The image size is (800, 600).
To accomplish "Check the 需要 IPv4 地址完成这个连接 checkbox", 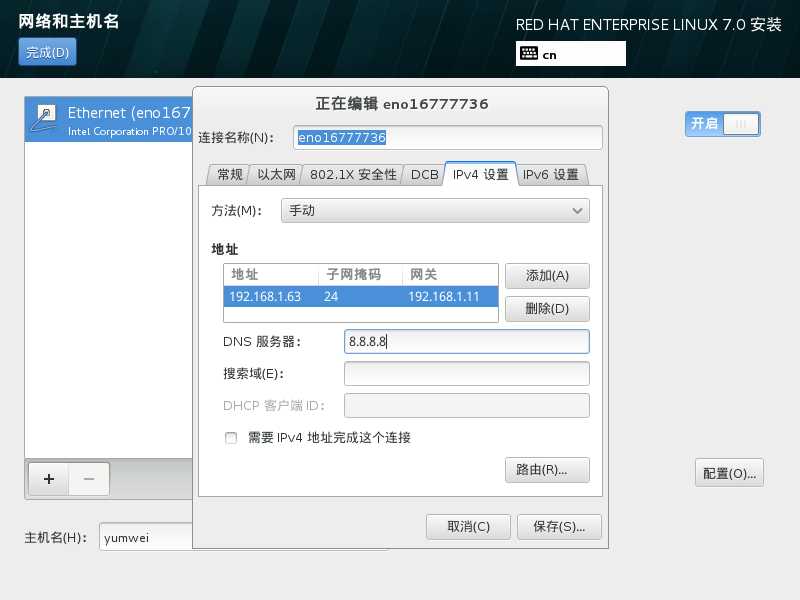I will pyautogui.click(x=231, y=438).
